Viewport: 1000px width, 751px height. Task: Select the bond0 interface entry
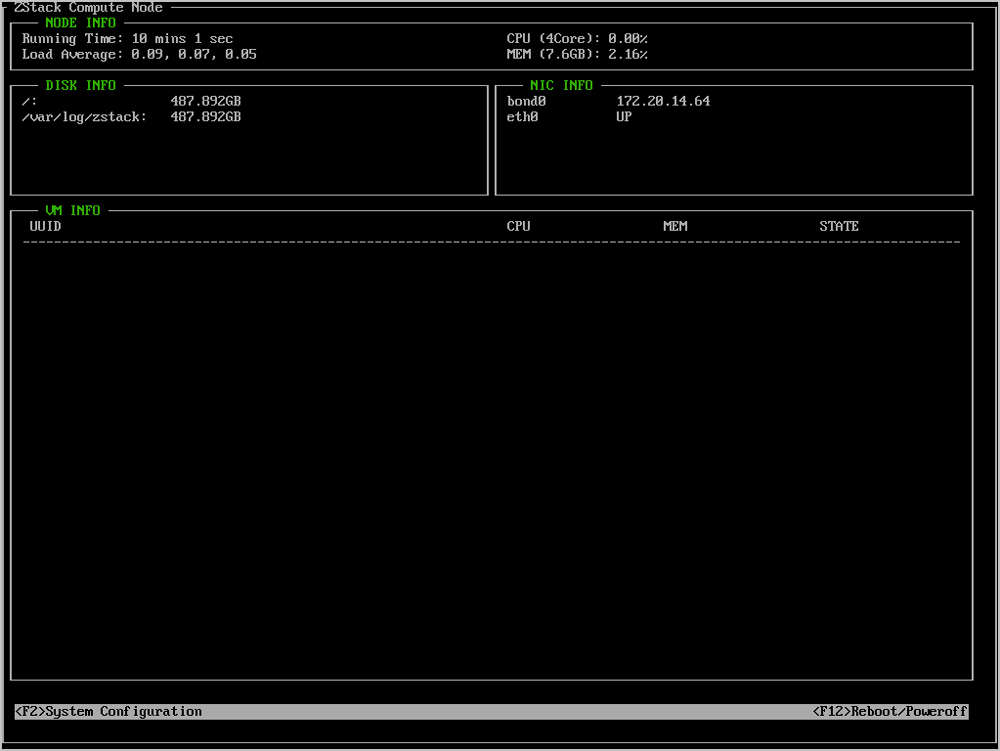pos(526,102)
